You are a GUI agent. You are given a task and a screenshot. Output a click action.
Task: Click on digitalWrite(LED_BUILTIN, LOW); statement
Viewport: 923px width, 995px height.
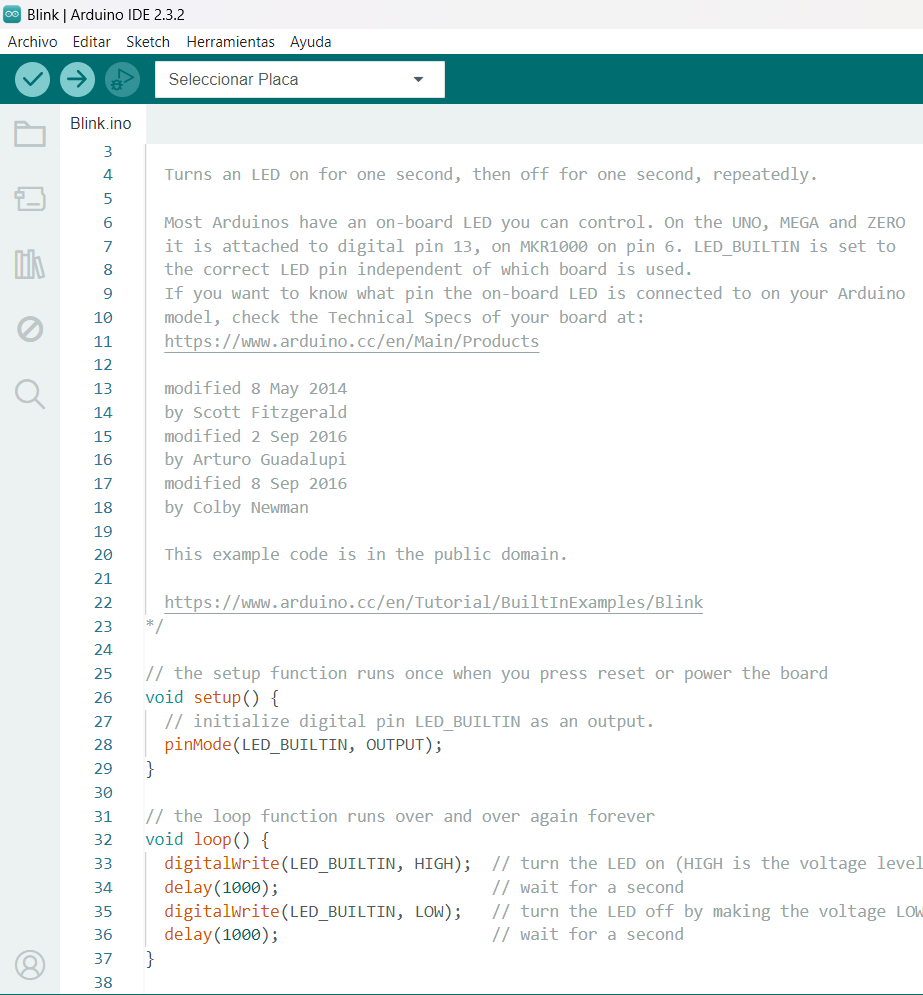tap(313, 911)
